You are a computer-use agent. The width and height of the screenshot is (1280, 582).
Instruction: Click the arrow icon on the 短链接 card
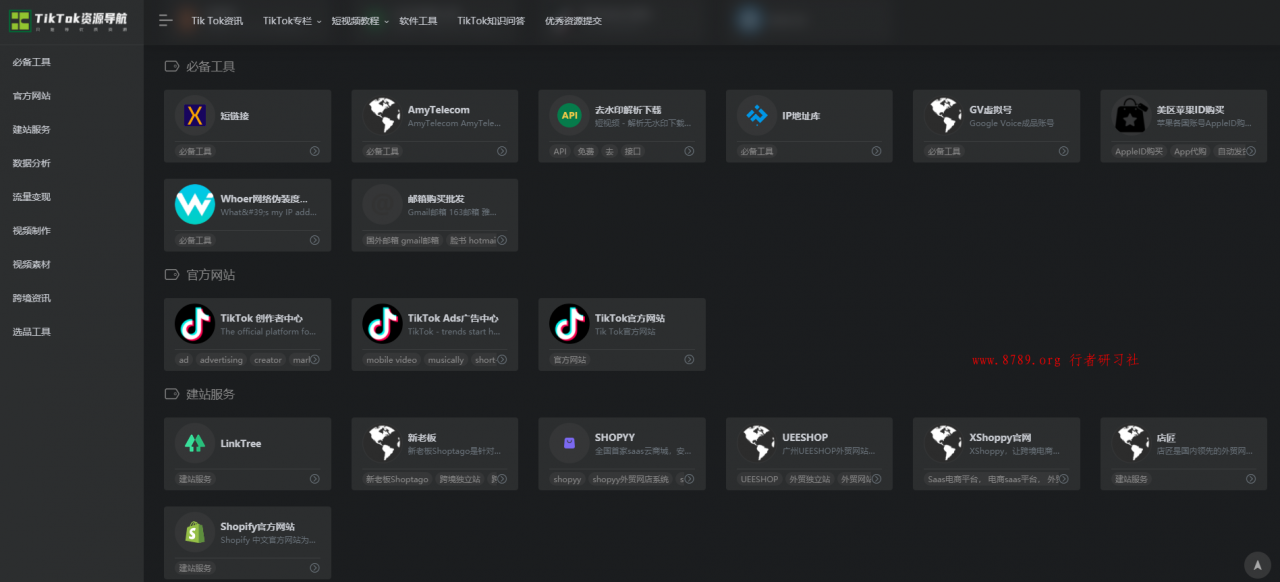coord(314,151)
